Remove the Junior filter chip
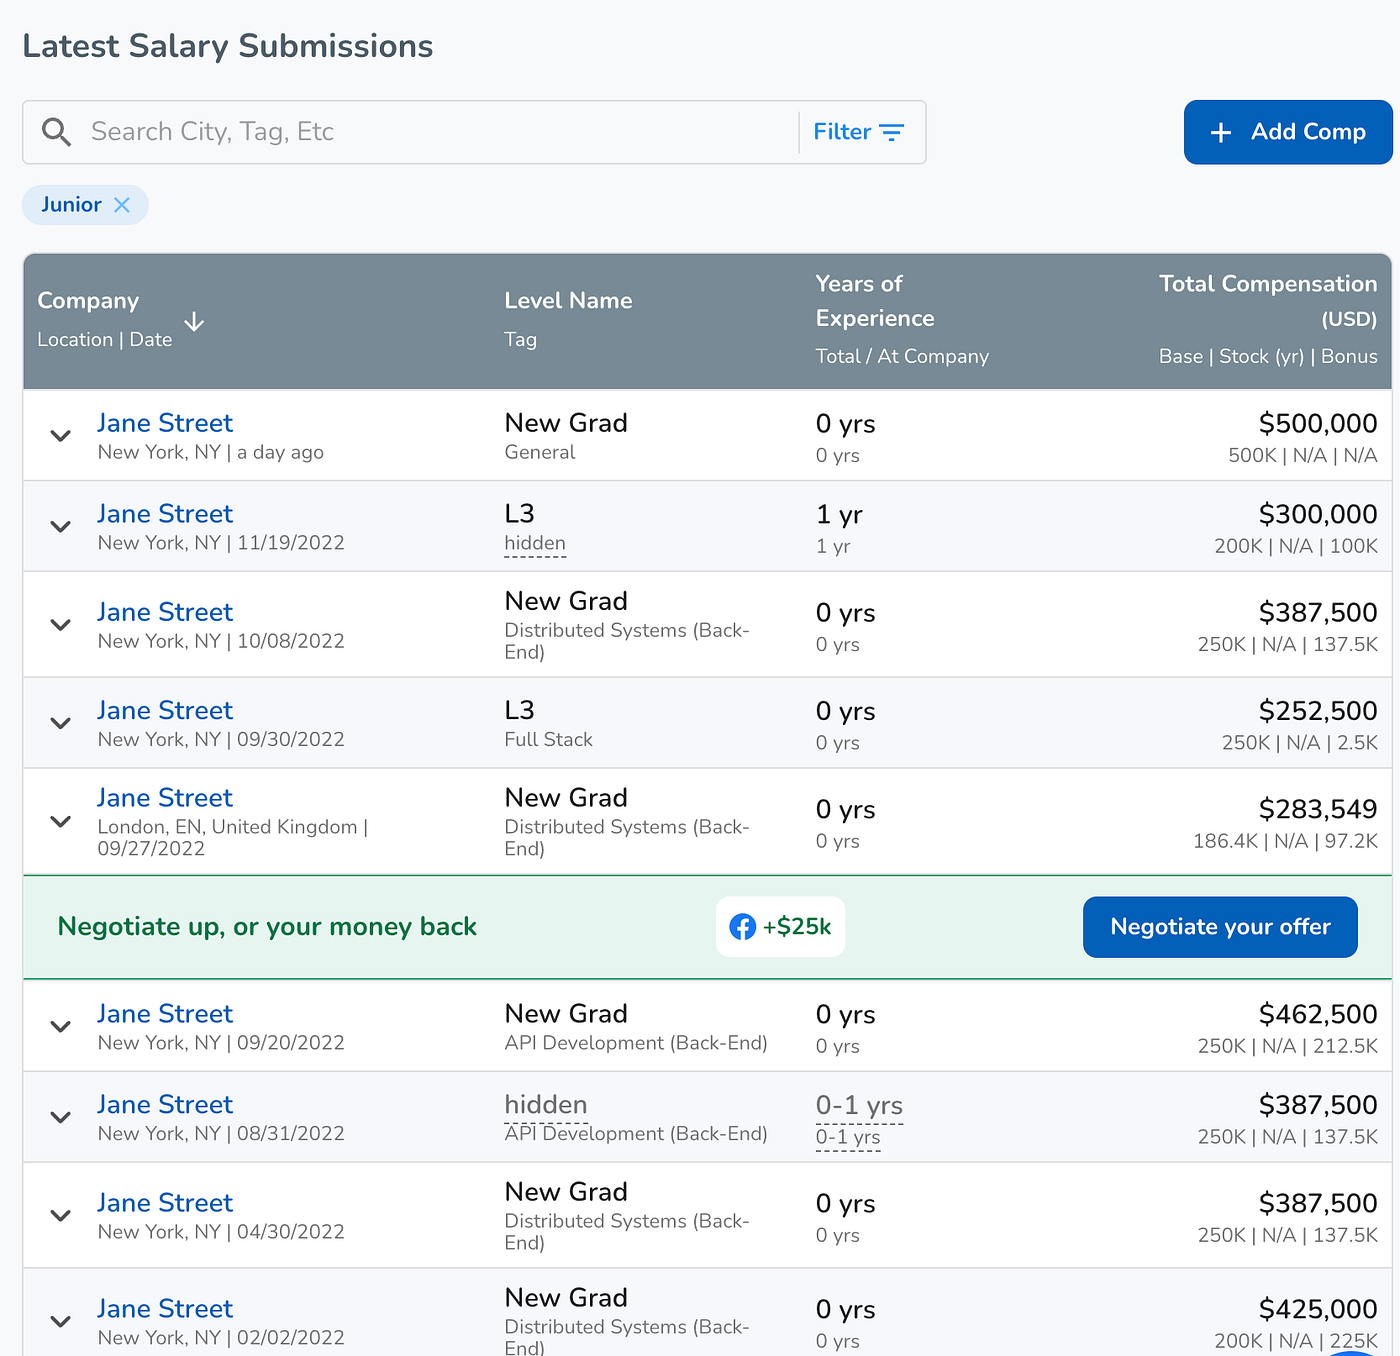Image resolution: width=1400 pixels, height=1356 pixels. [122, 205]
